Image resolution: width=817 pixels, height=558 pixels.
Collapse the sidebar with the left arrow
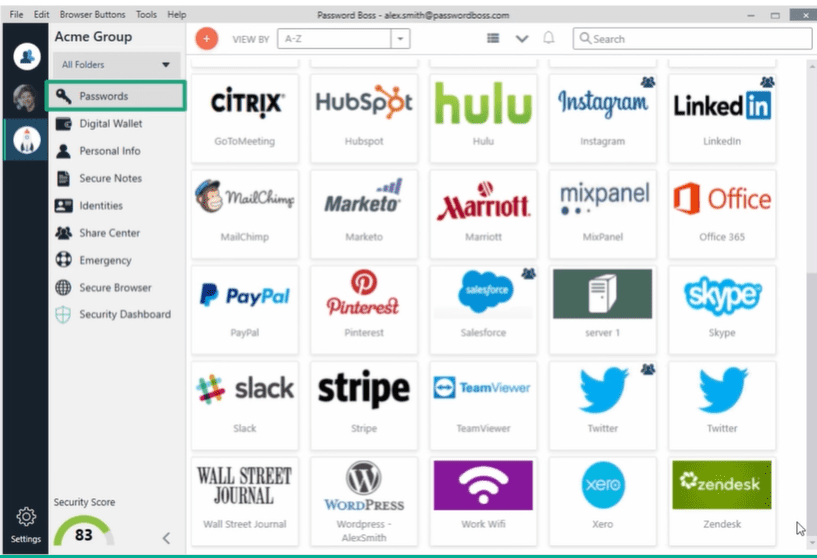click(x=166, y=538)
